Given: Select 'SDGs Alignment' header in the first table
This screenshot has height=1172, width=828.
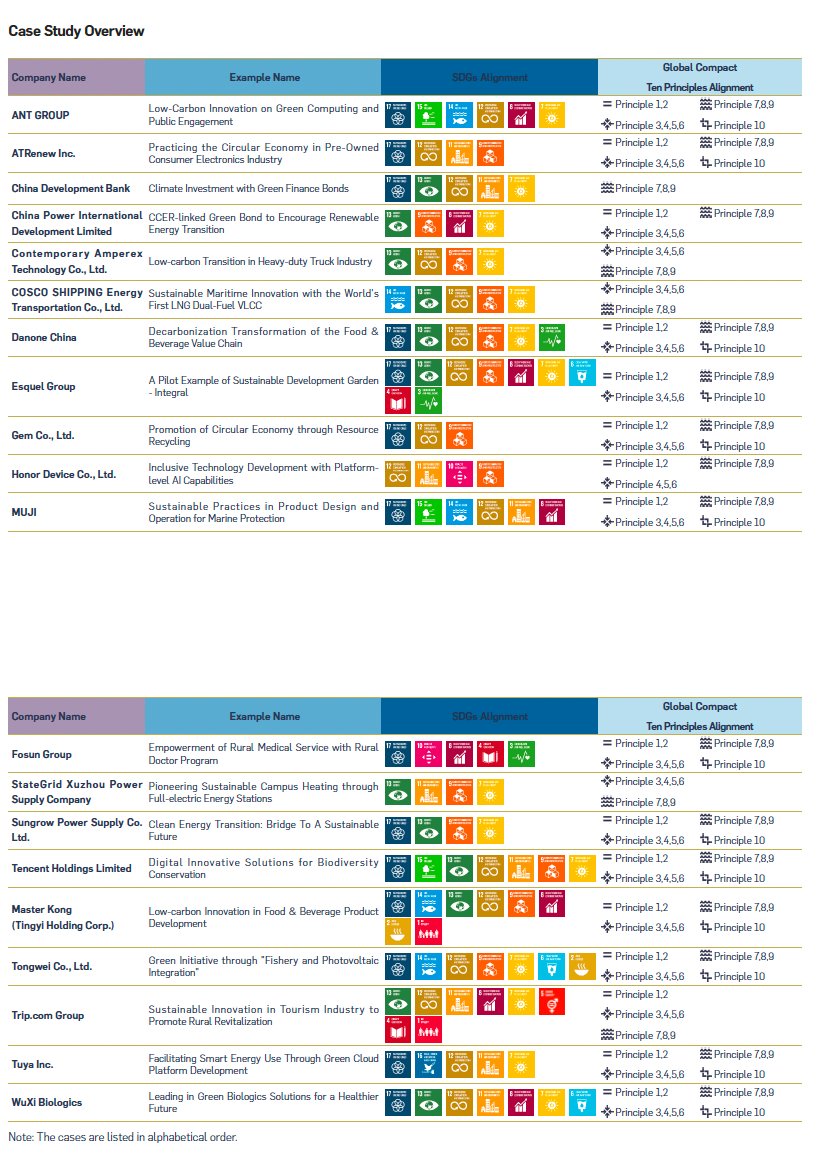Looking at the screenshot, I should click(x=489, y=77).
